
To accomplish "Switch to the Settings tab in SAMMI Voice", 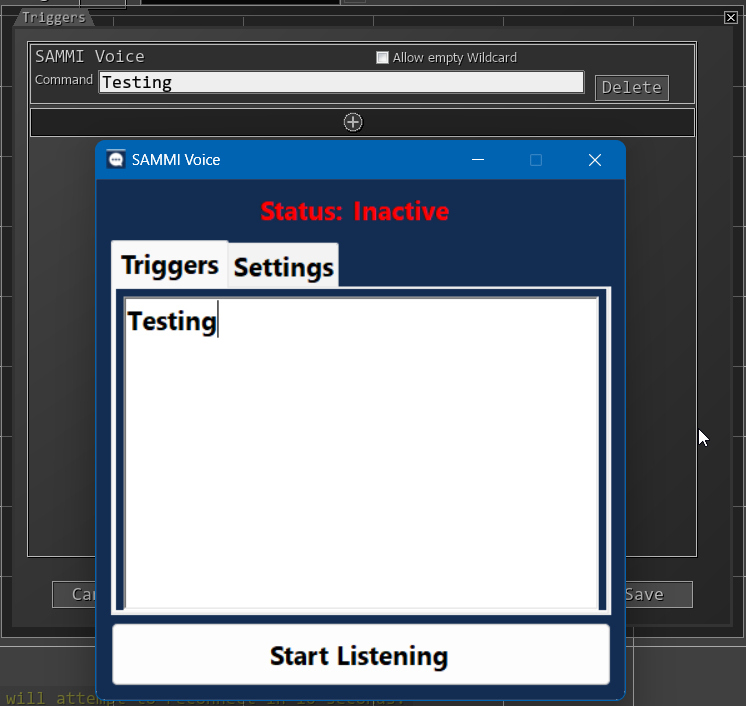I will pyautogui.click(x=284, y=266).
